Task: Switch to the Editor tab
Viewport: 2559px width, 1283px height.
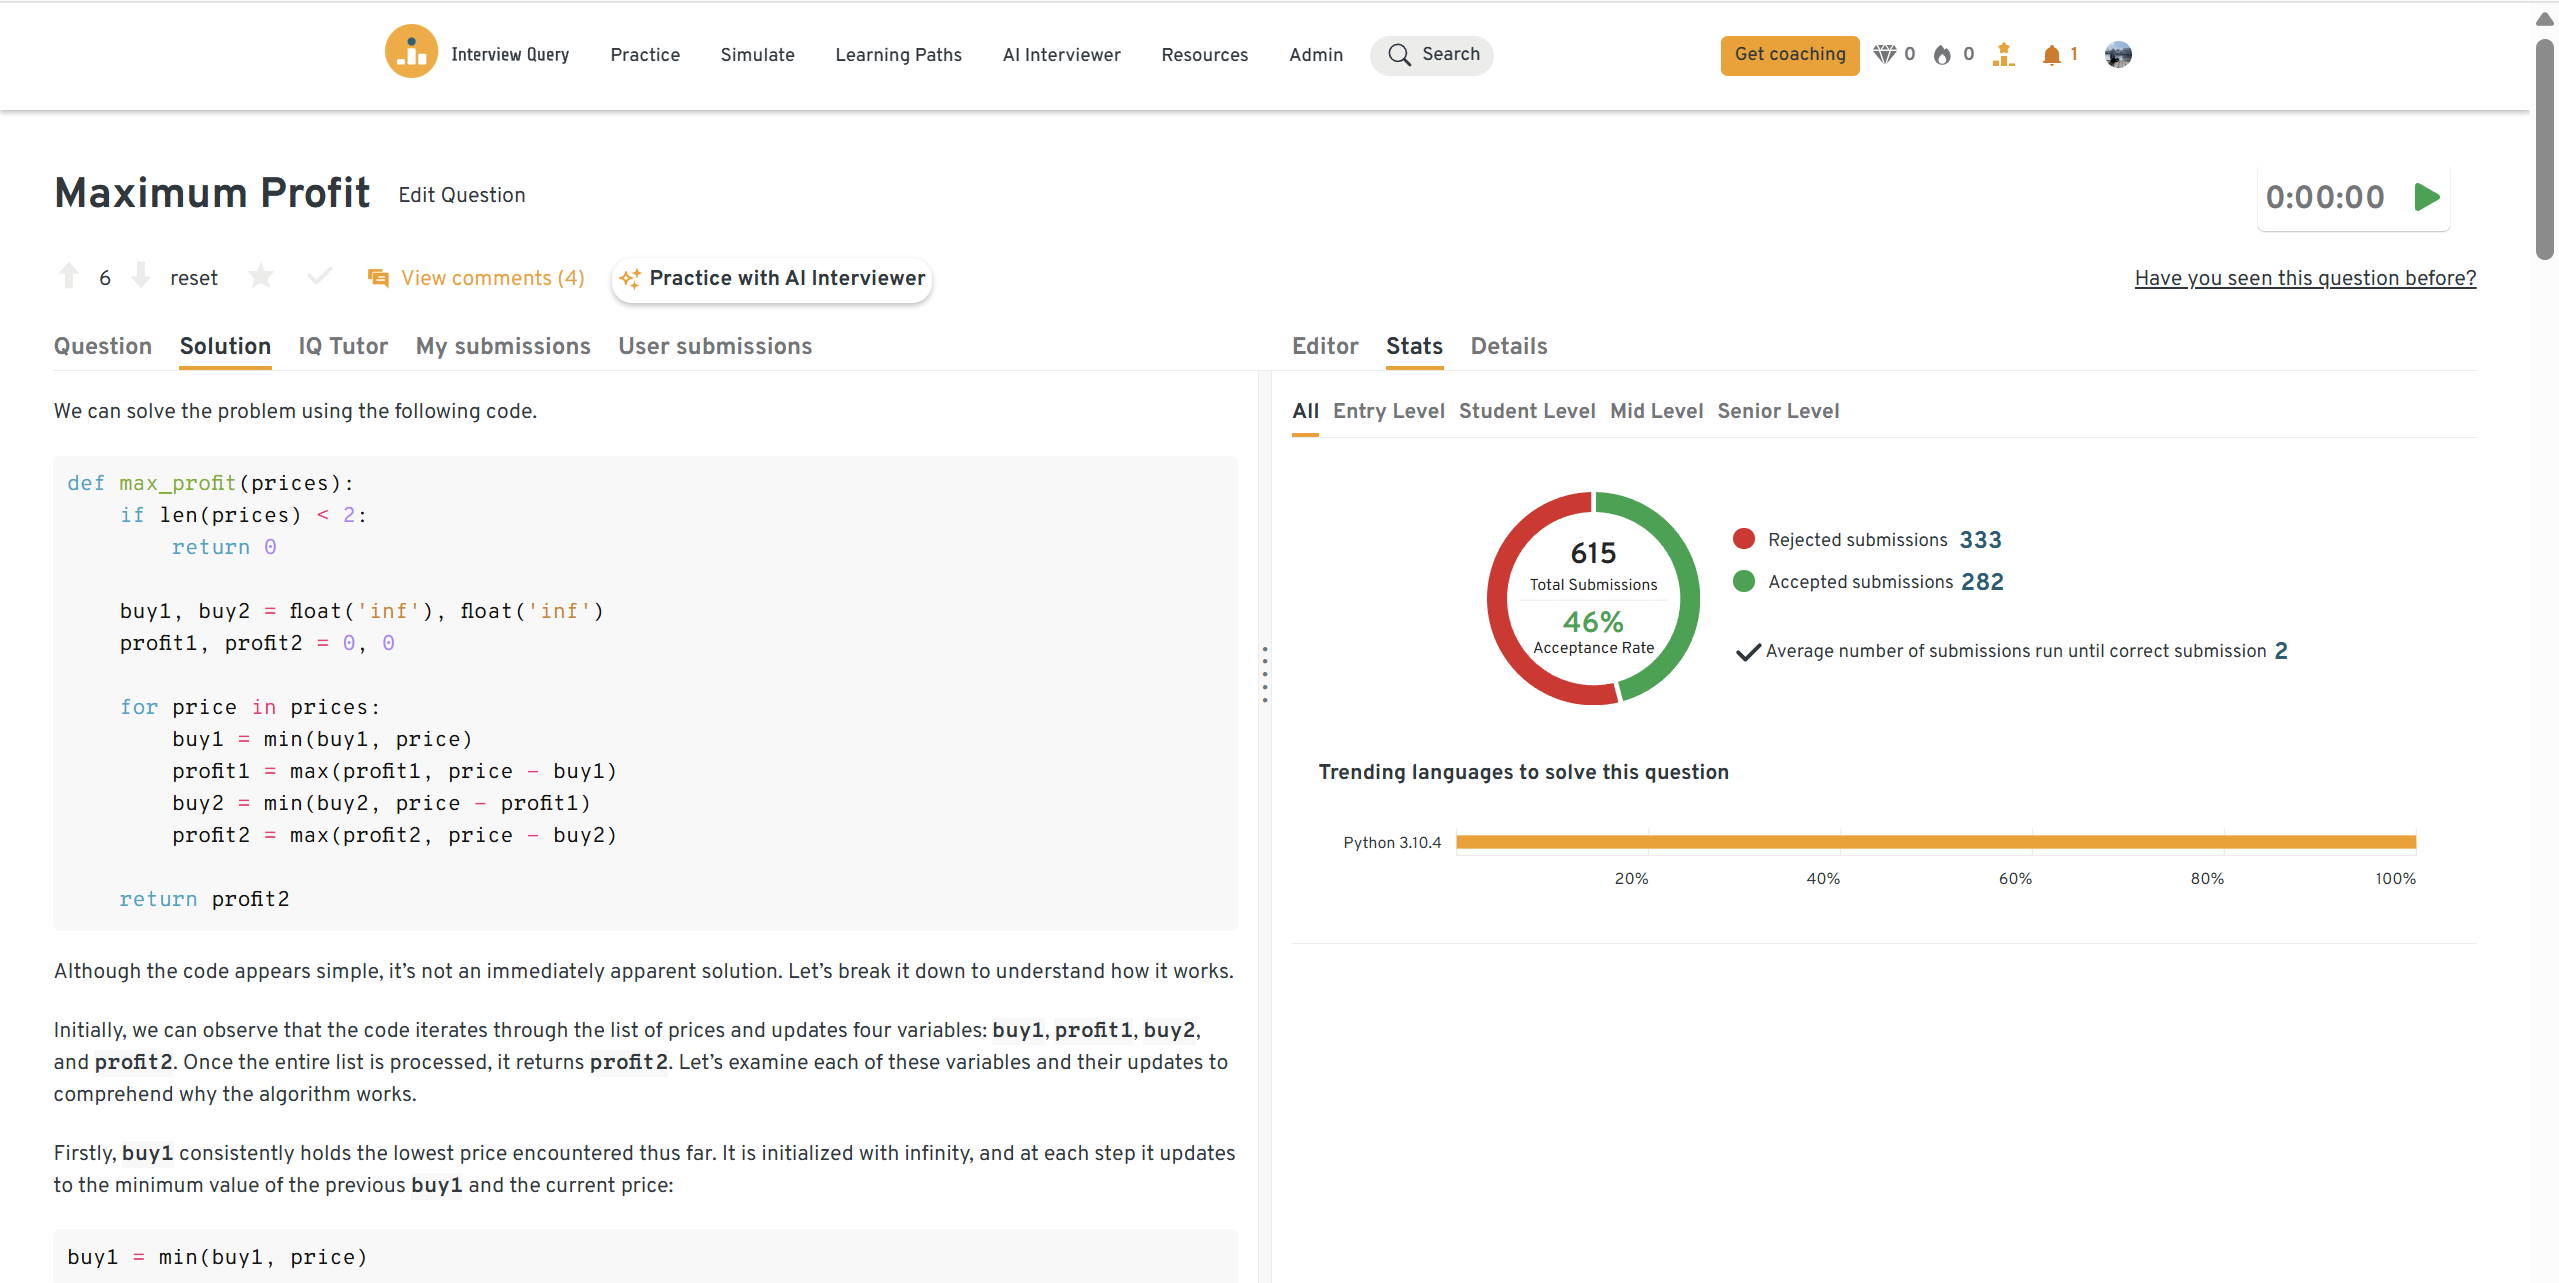Action: (1325, 346)
